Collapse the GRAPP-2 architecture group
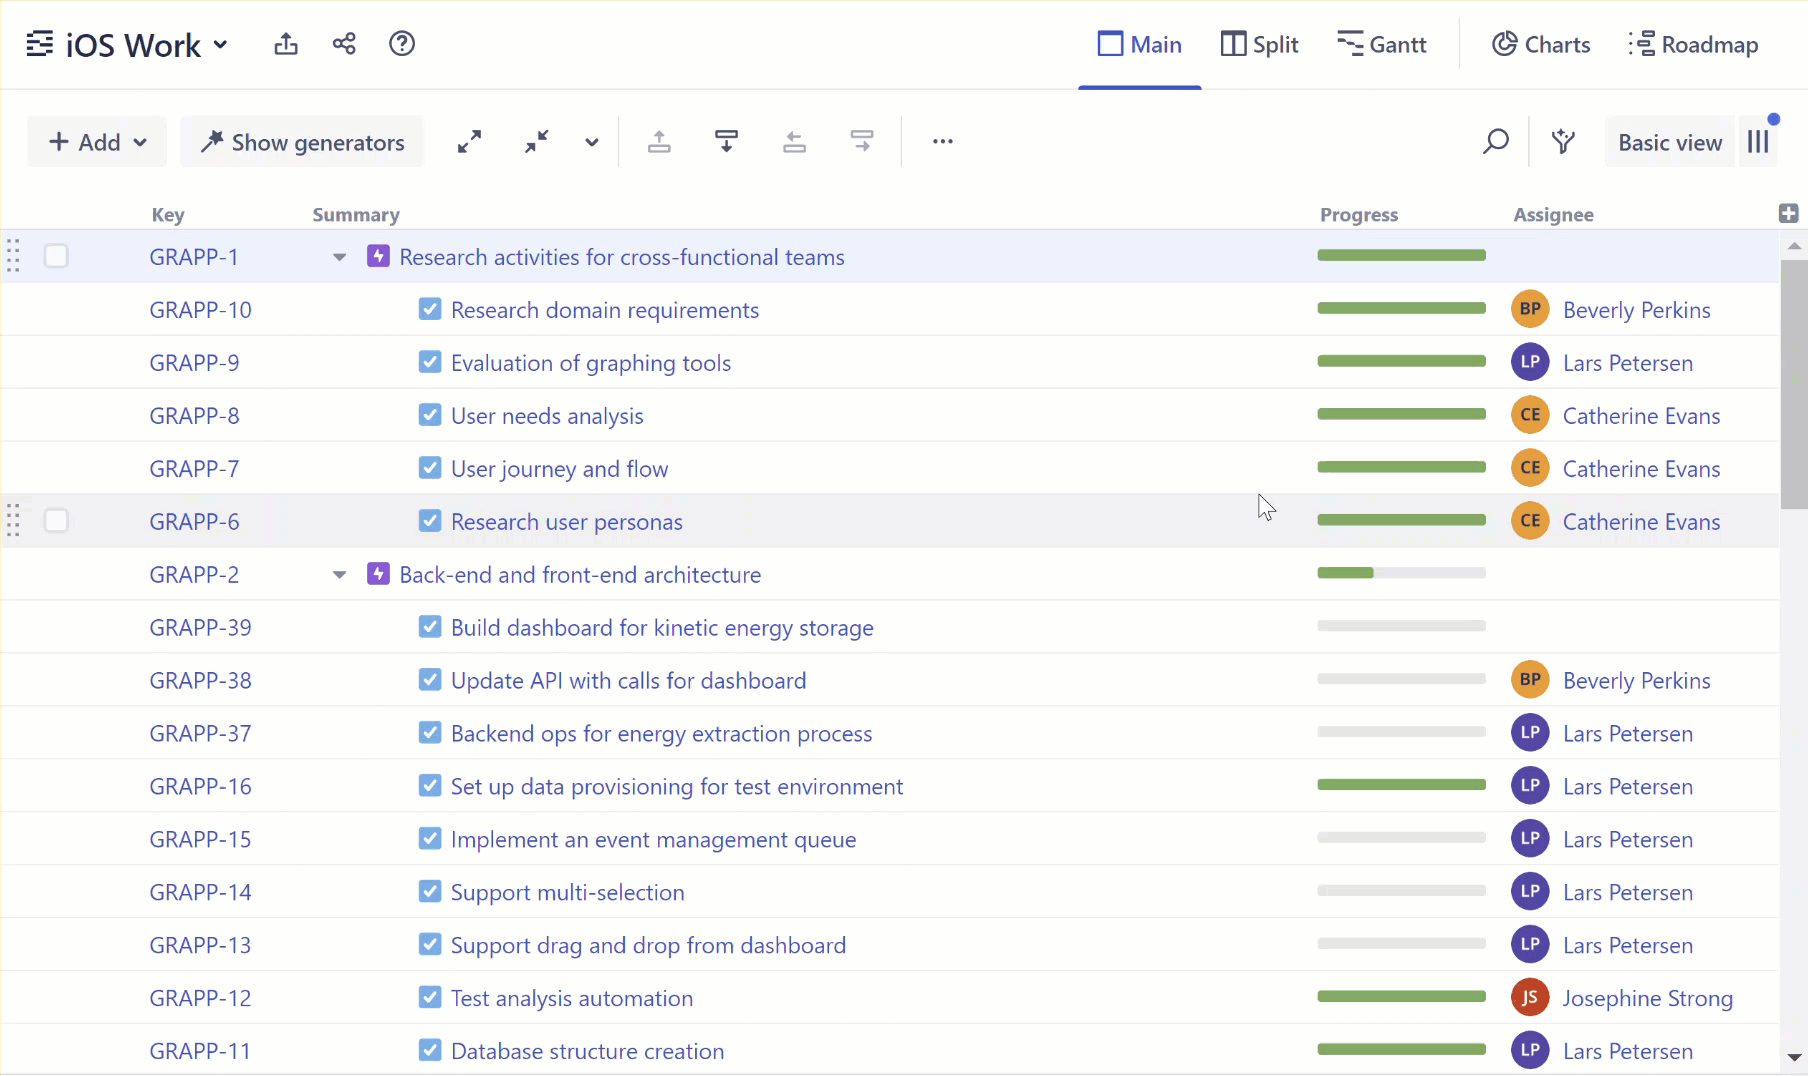Screen dimensions: 1808x1076 [339, 574]
